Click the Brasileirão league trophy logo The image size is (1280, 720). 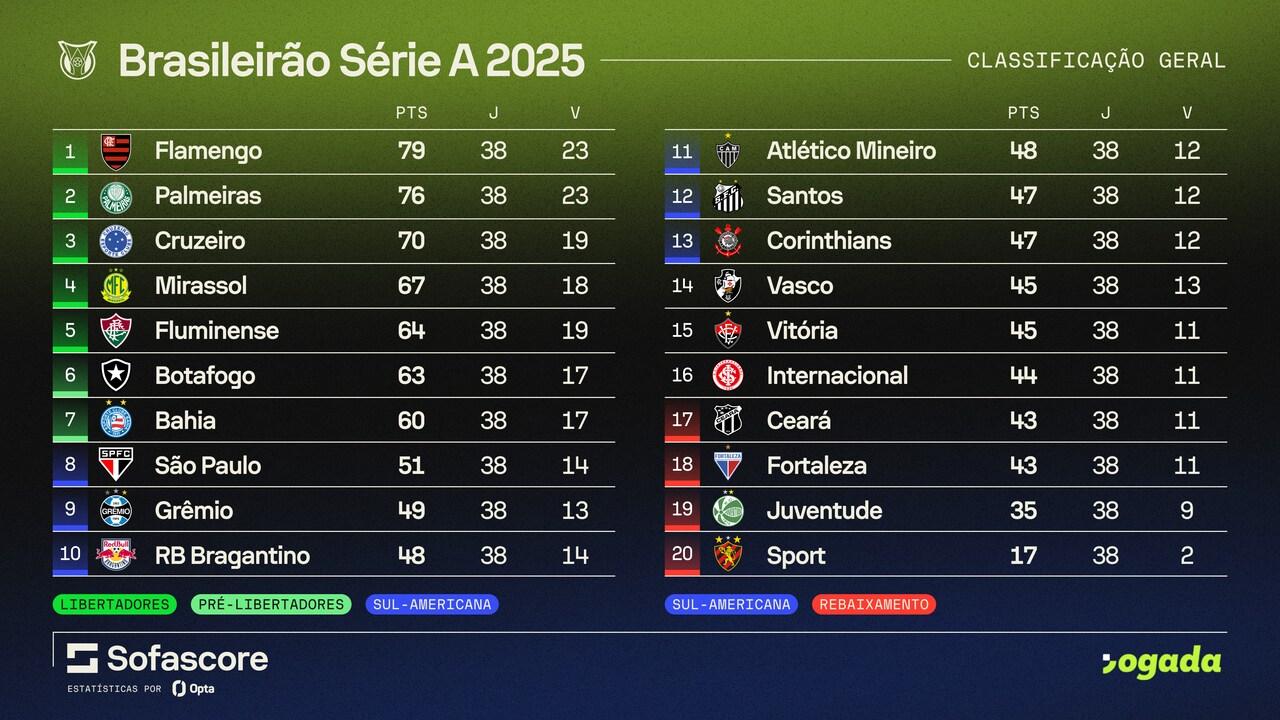75,60
